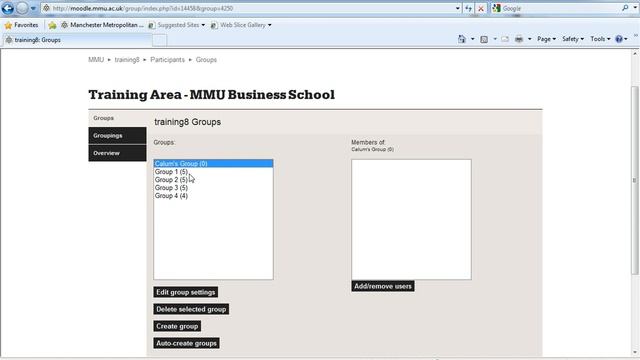Click inside the Google search box
This screenshot has height=360, width=640.
click(560, 8)
